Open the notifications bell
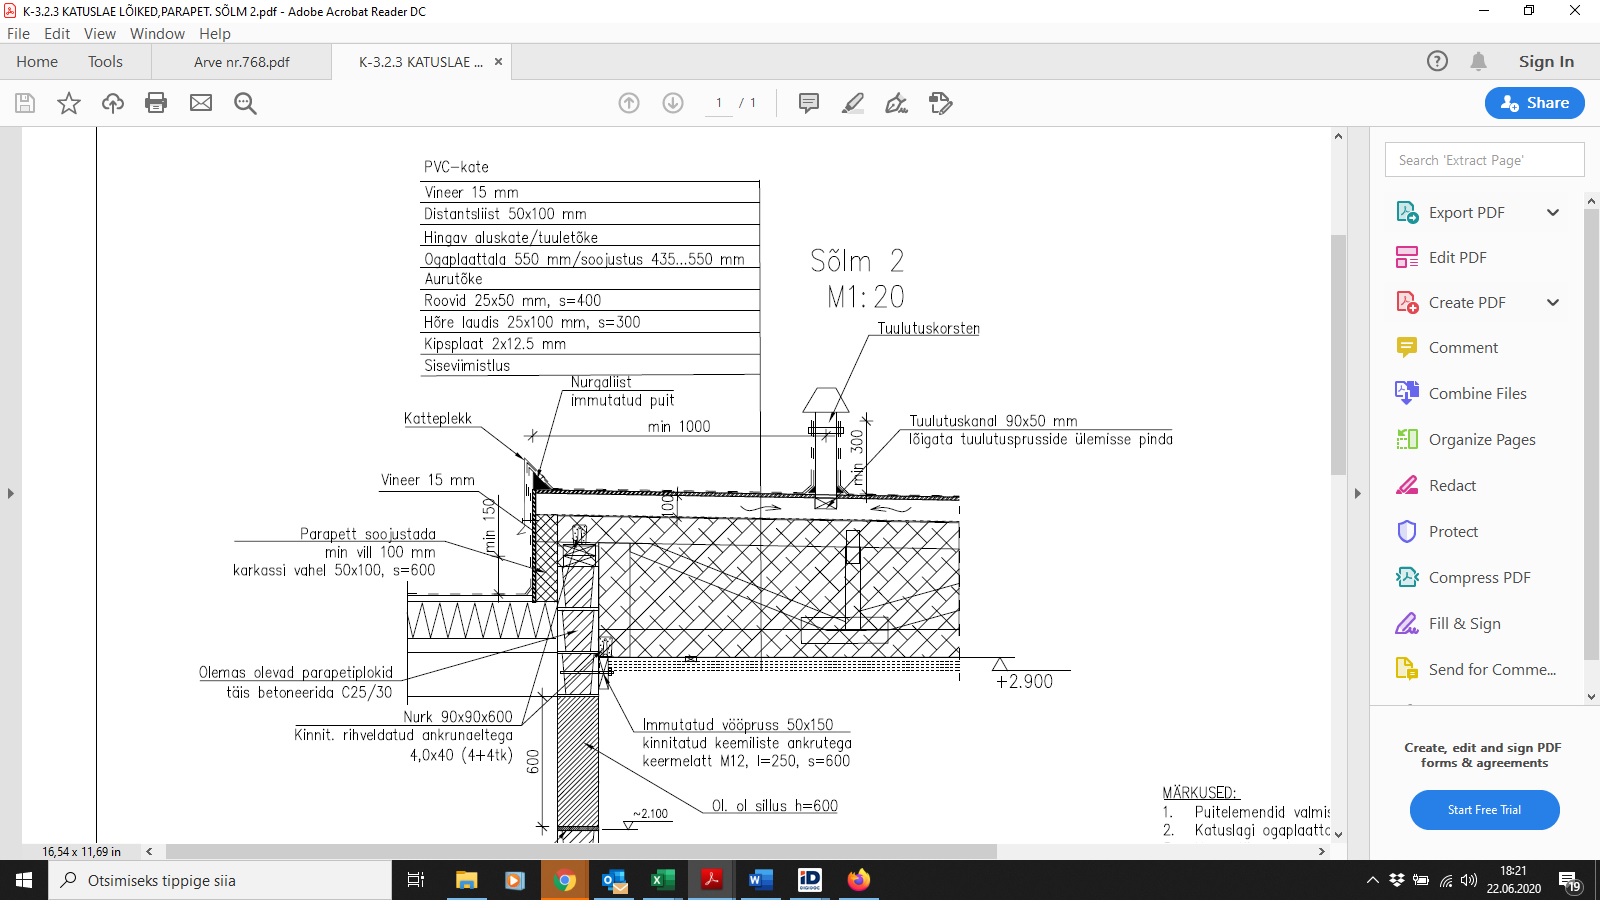This screenshot has height=908, width=1600. click(1478, 61)
